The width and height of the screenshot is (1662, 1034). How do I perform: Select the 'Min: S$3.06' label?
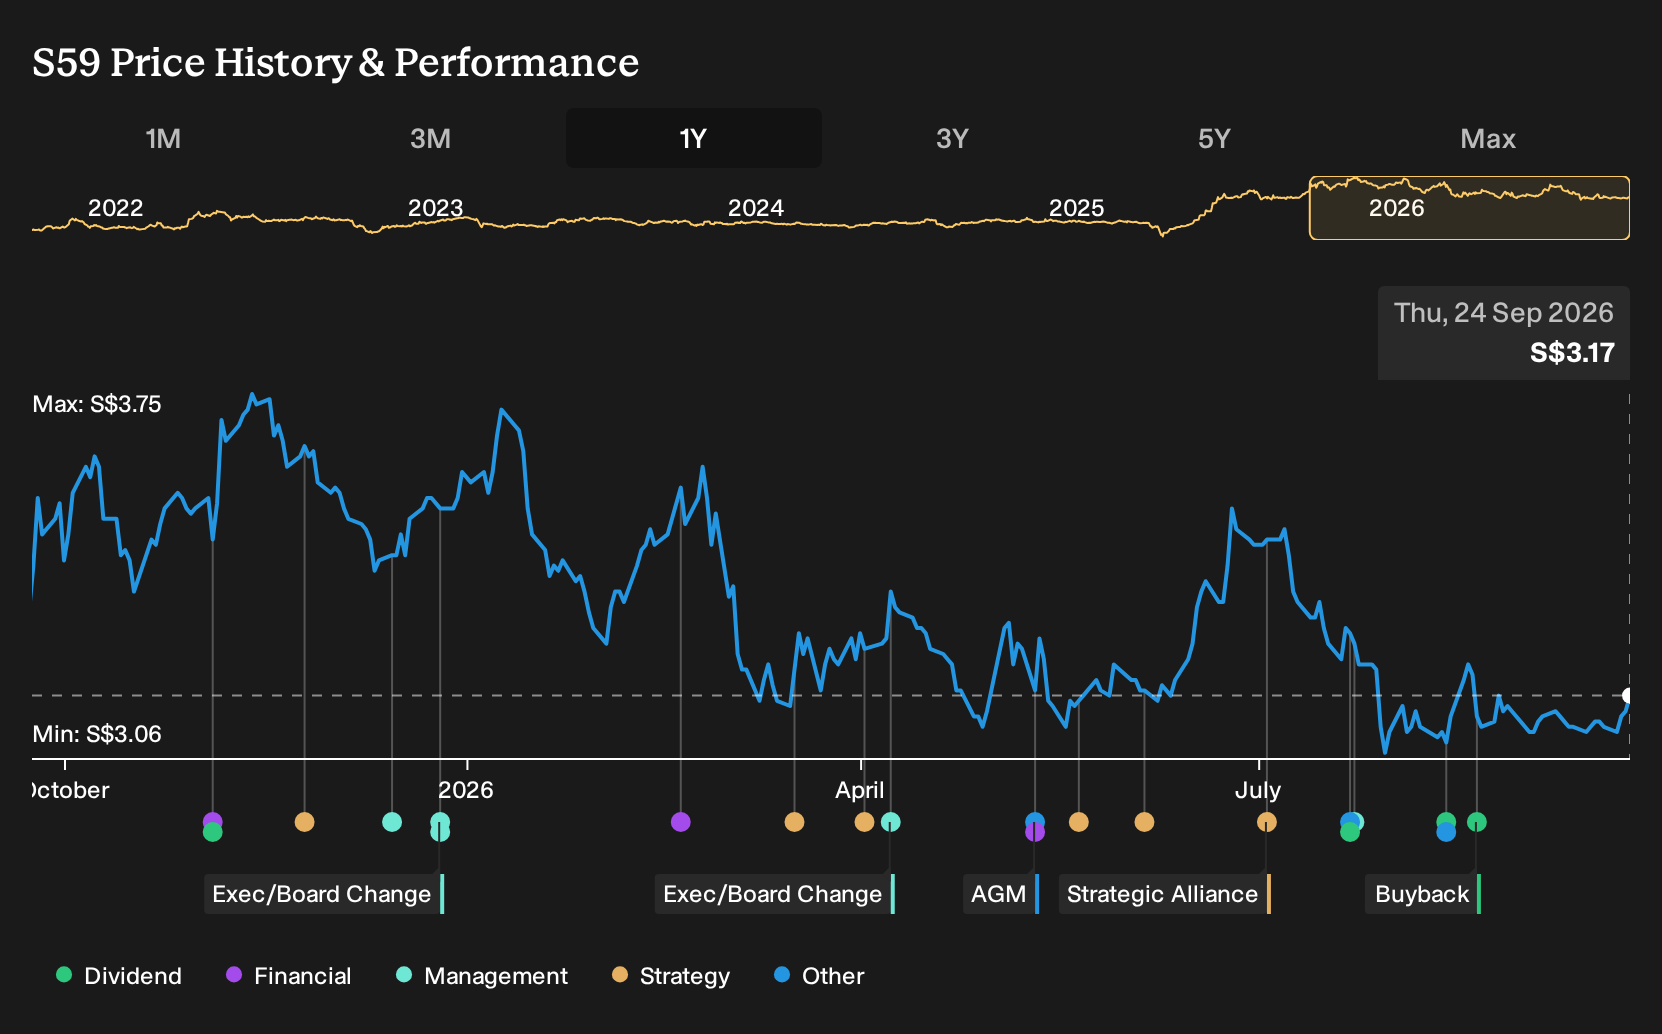pyautogui.click(x=97, y=734)
